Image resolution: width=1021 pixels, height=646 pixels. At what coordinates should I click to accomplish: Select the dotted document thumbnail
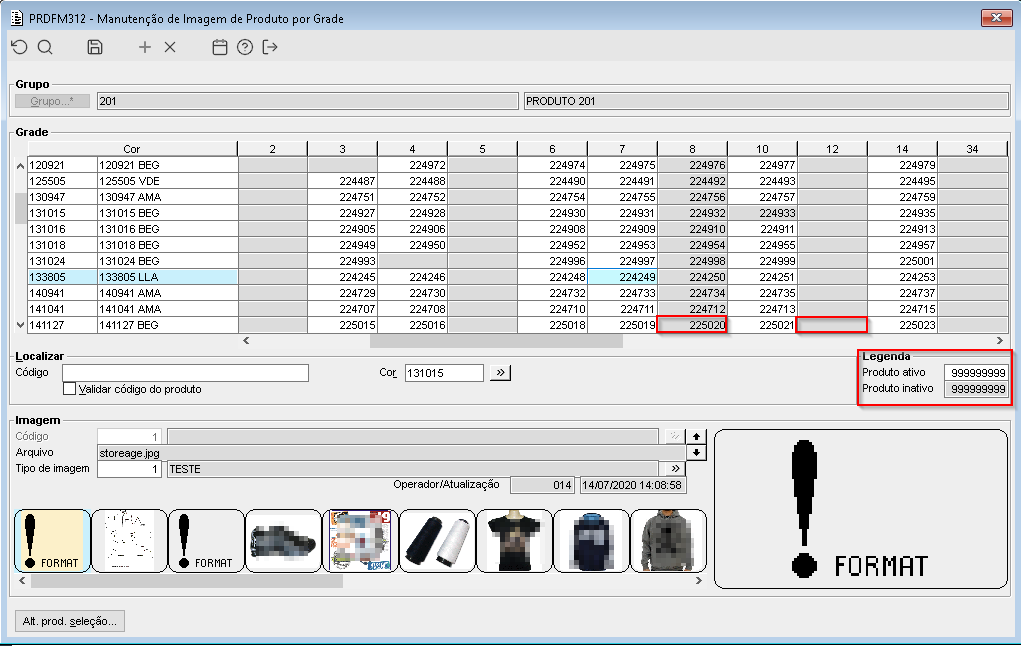click(130, 541)
